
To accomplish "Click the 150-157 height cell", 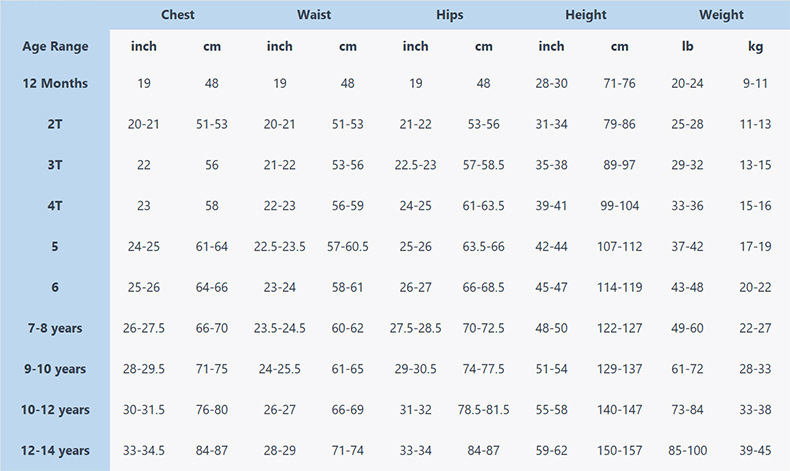I will (x=620, y=451).
